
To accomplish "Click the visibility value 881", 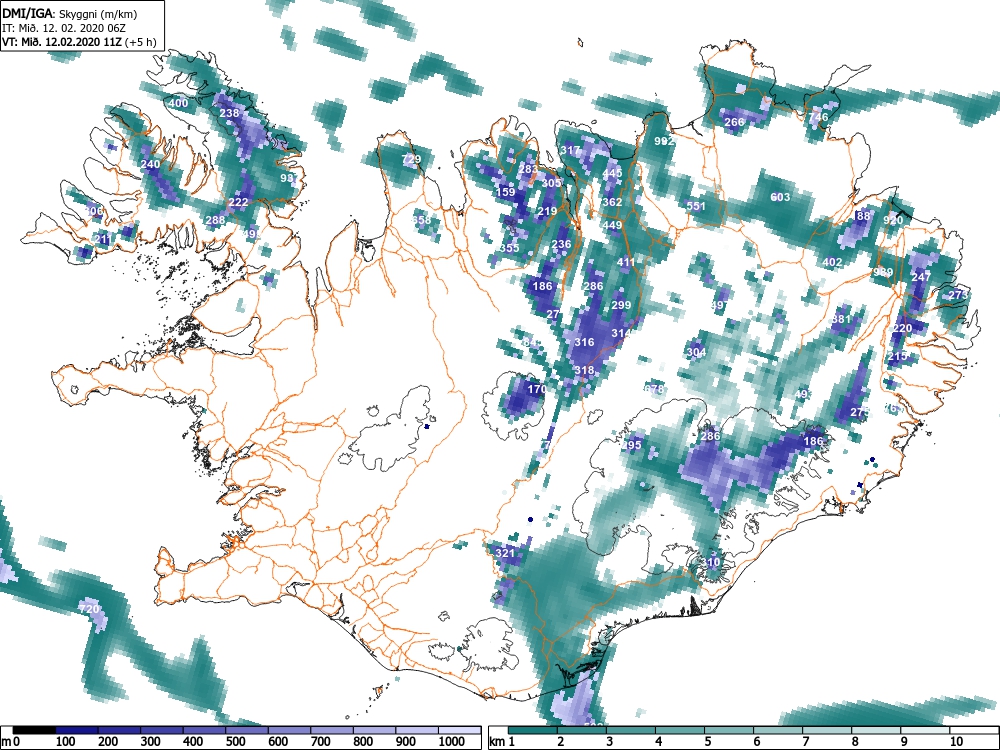I will point(841,319).
